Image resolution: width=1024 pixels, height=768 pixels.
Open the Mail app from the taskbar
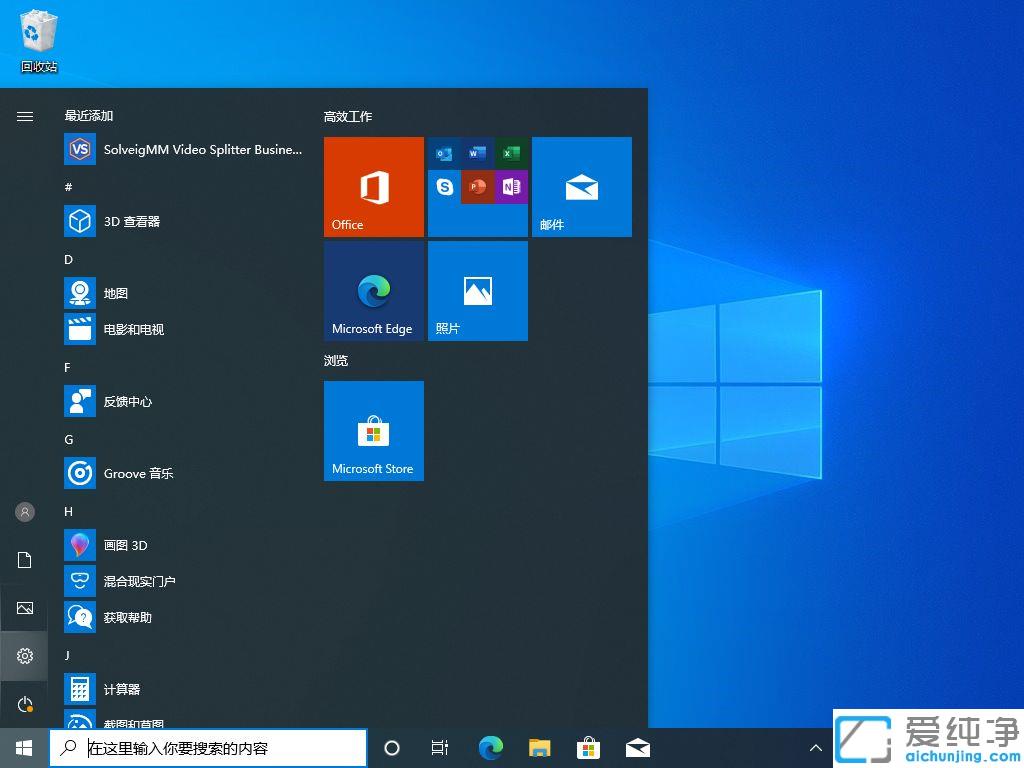[x=637, y=747]
